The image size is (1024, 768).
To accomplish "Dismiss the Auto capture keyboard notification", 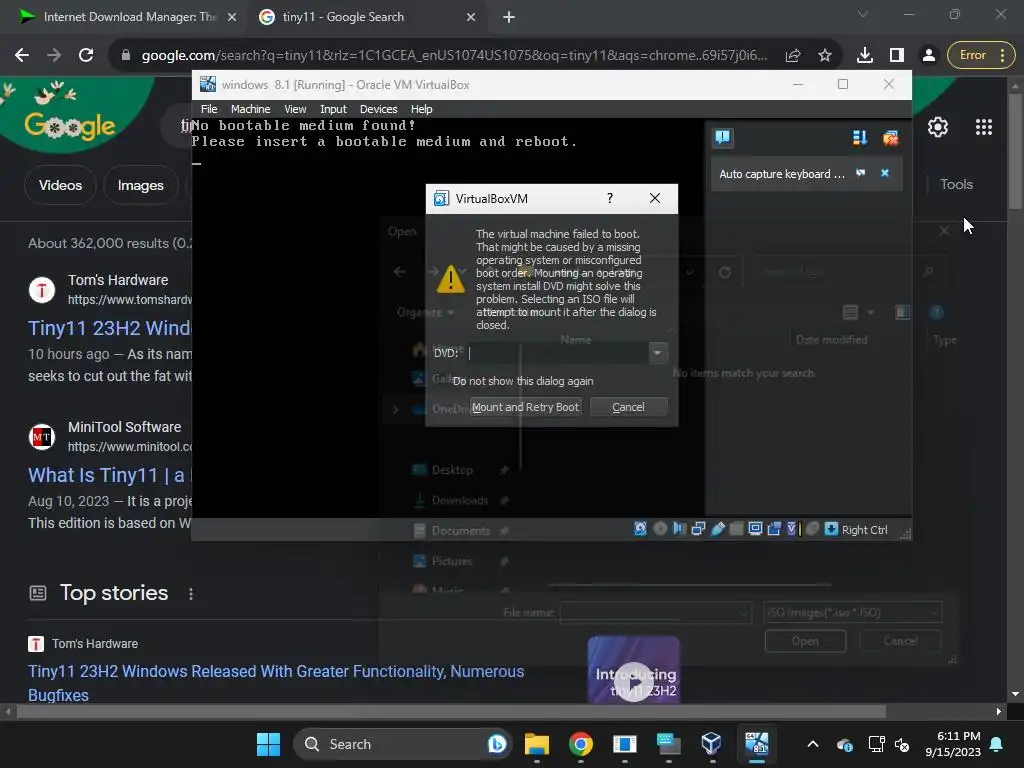I will tap(885, 173).
